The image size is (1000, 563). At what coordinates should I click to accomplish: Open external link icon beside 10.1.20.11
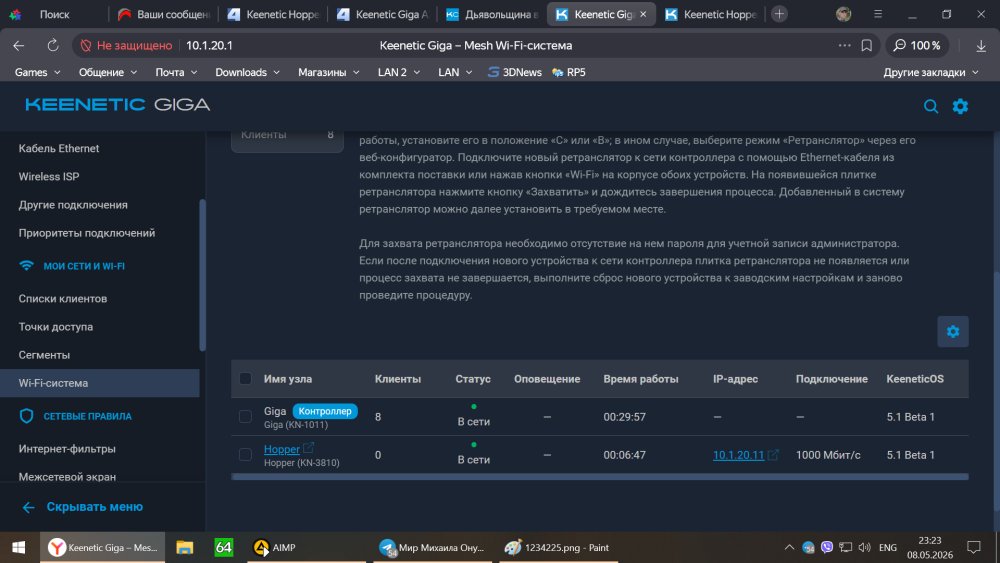click(x=773, y=455)
